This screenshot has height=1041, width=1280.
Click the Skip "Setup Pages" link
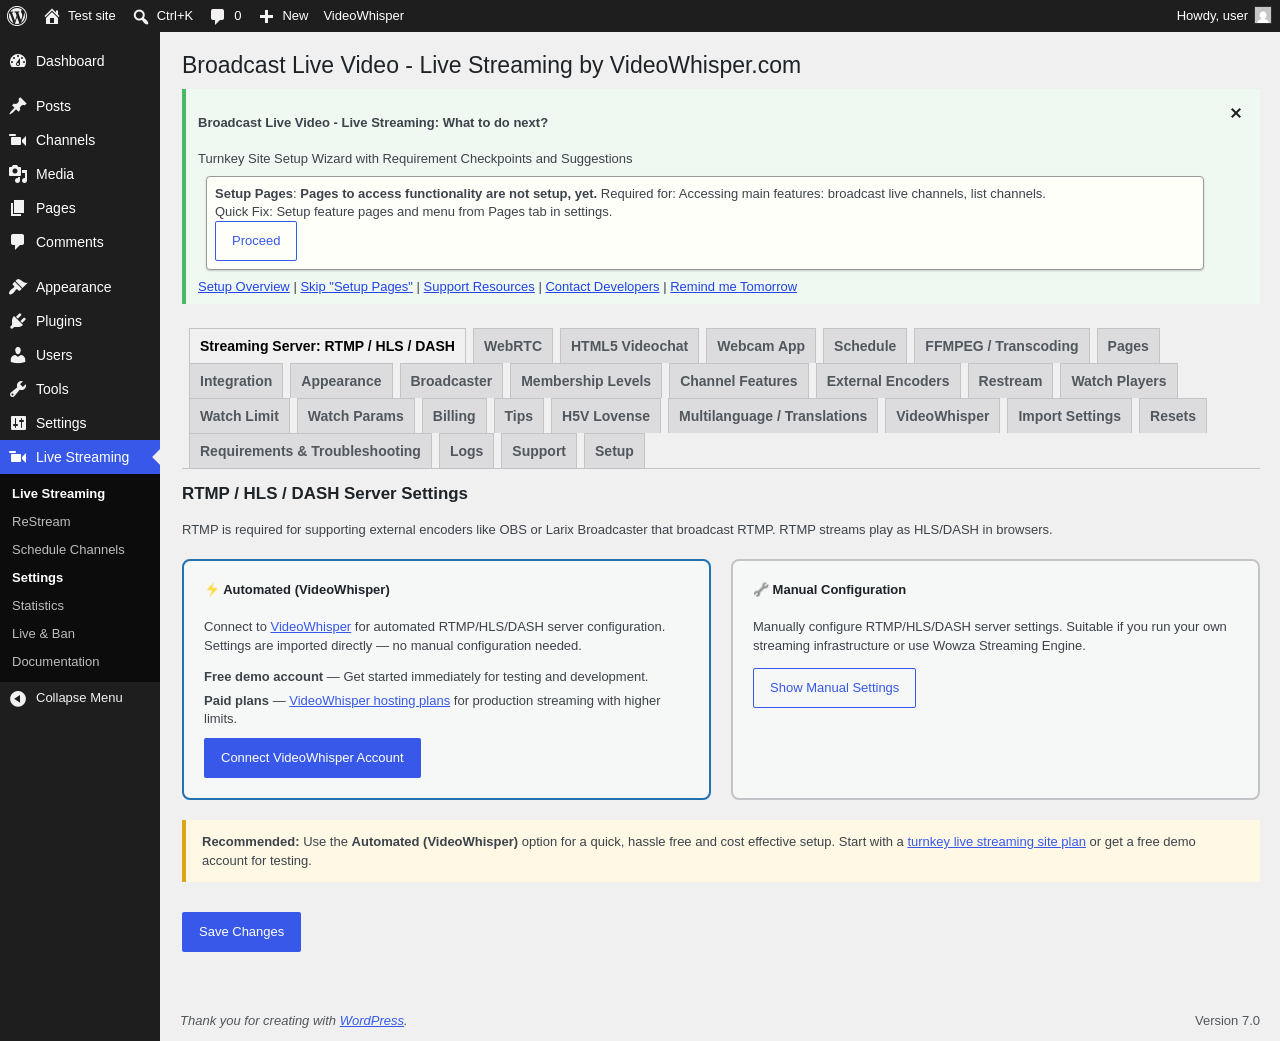[357, 287]
